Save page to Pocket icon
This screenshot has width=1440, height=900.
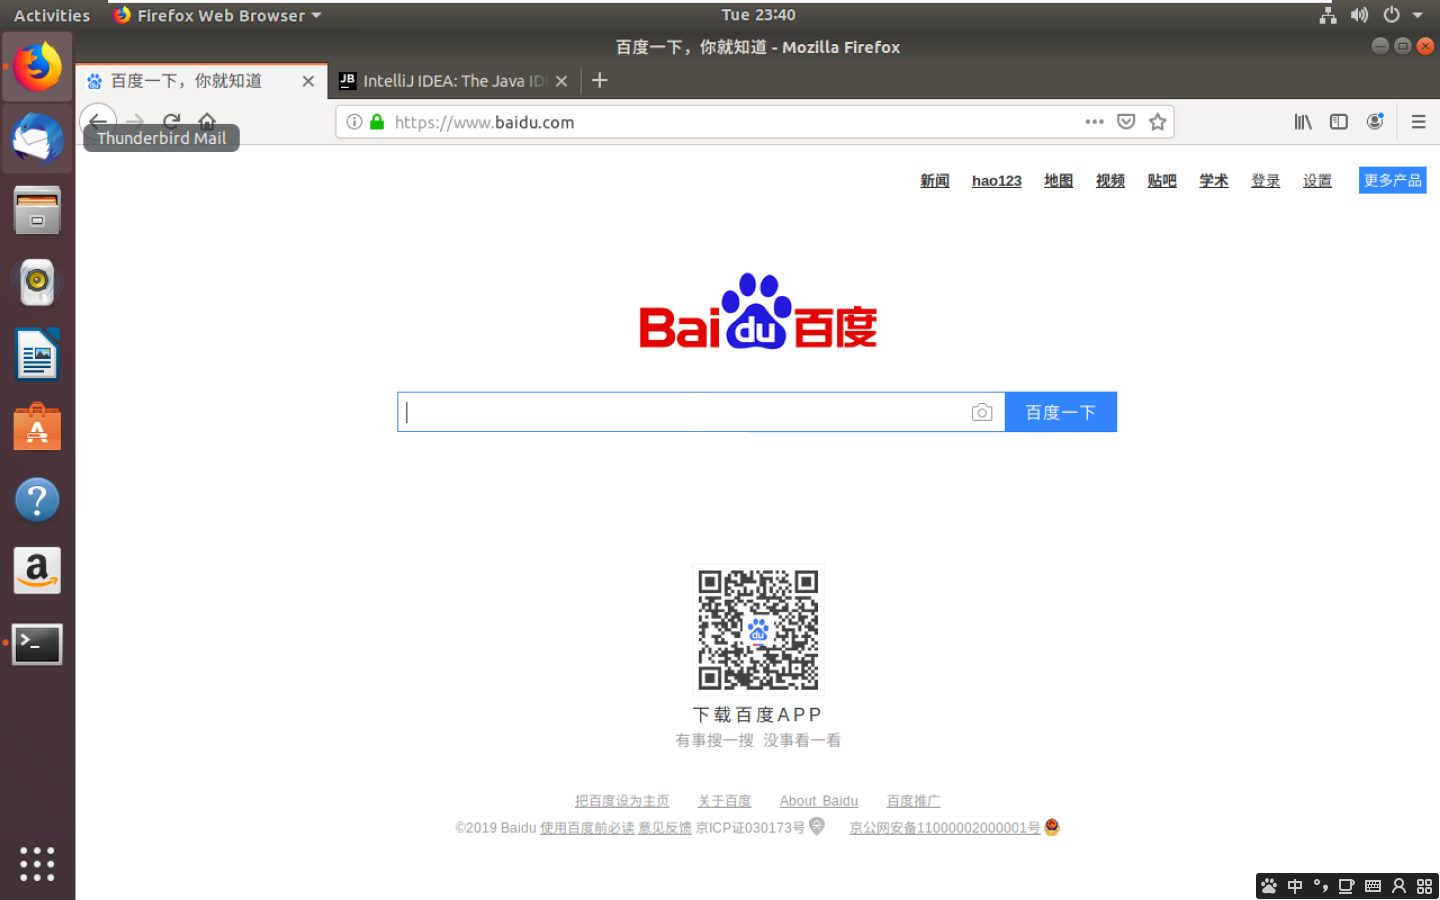1126,122
